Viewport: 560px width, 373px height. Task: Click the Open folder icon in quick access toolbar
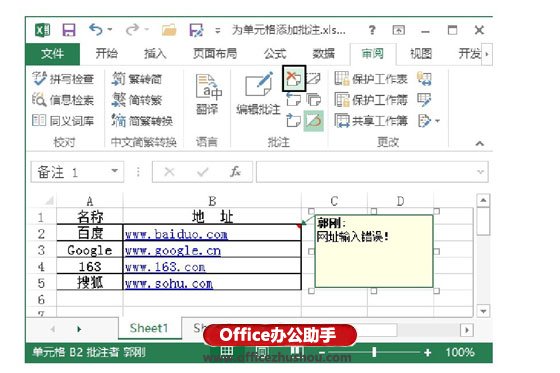coord(169,30)
